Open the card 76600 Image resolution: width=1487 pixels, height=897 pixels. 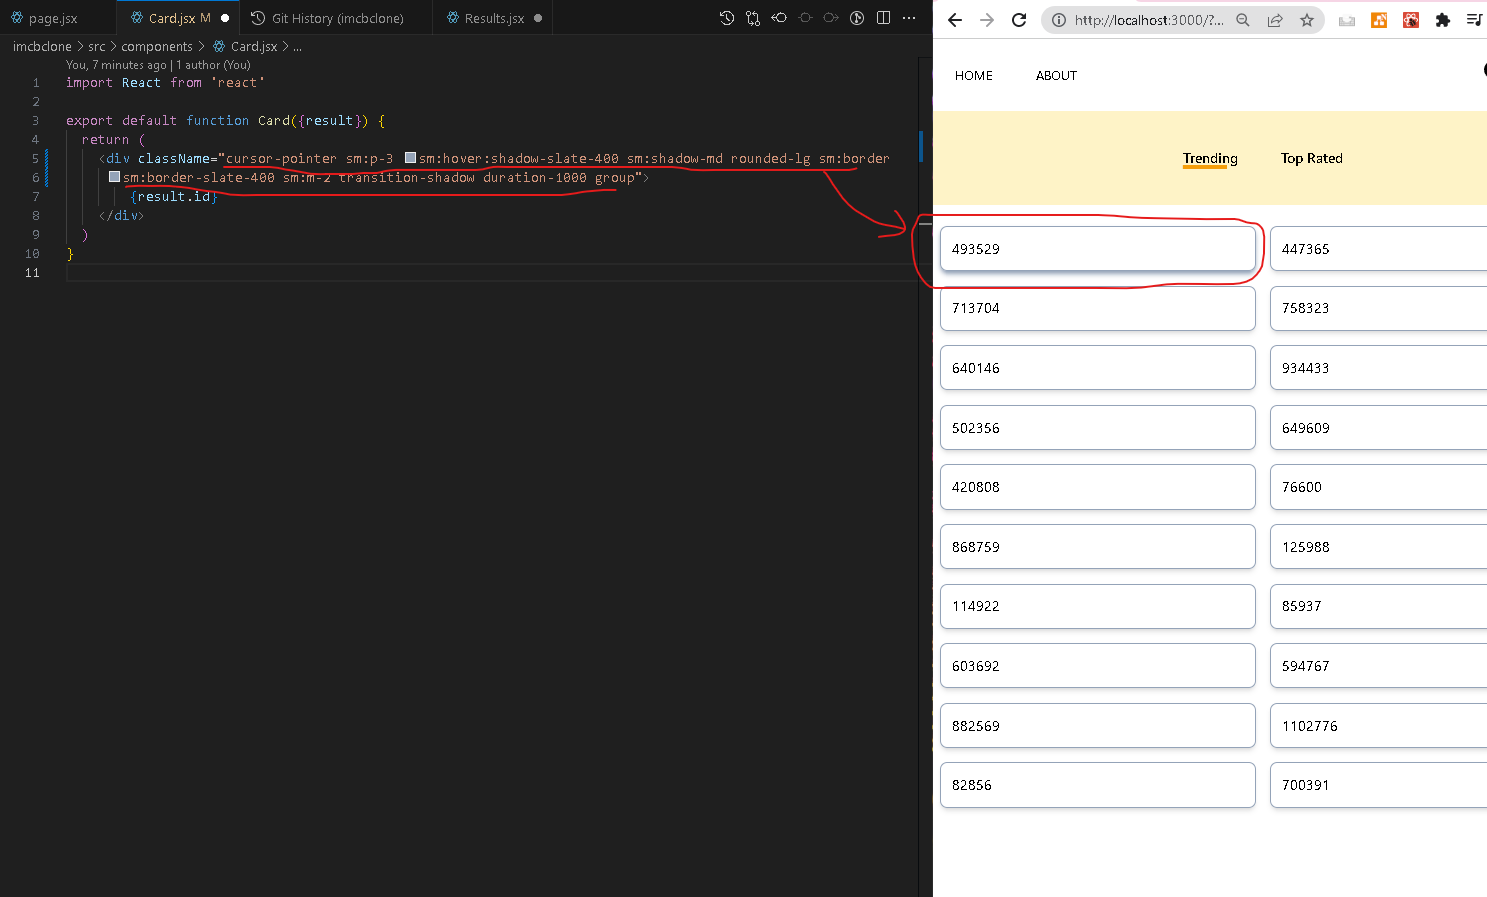[x=1378, y=487]
